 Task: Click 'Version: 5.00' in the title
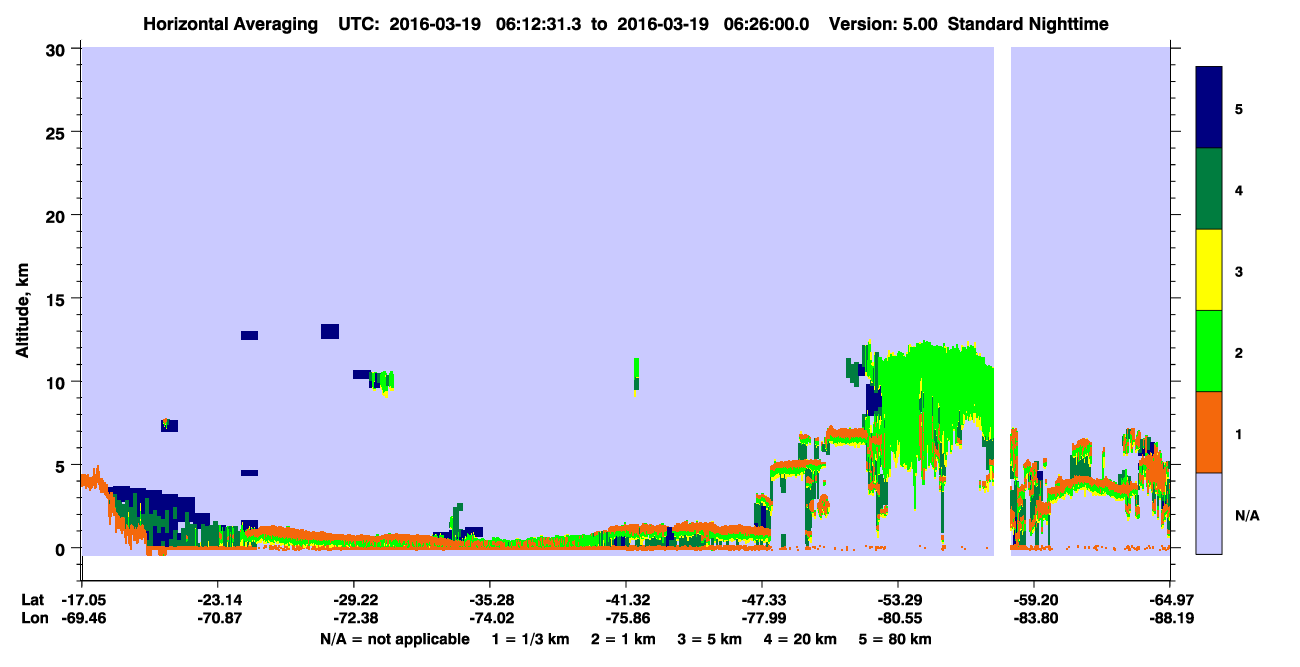click(883, 23)
